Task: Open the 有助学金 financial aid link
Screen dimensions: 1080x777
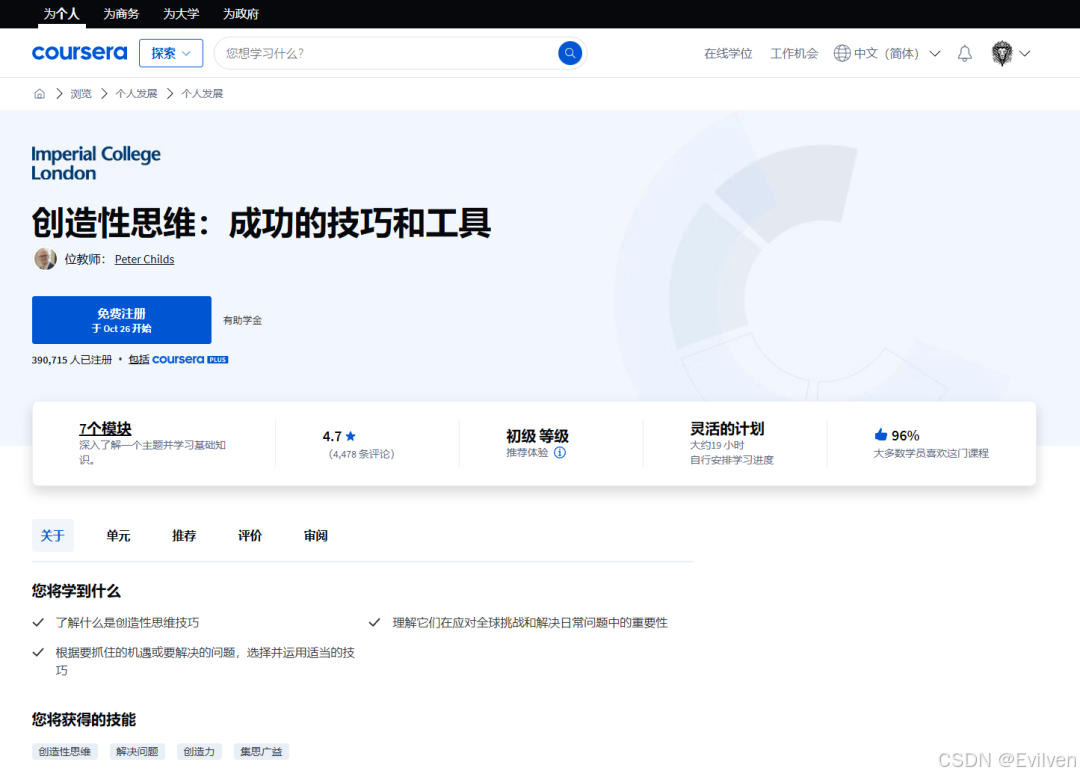Action: click(x=242, y=320)
